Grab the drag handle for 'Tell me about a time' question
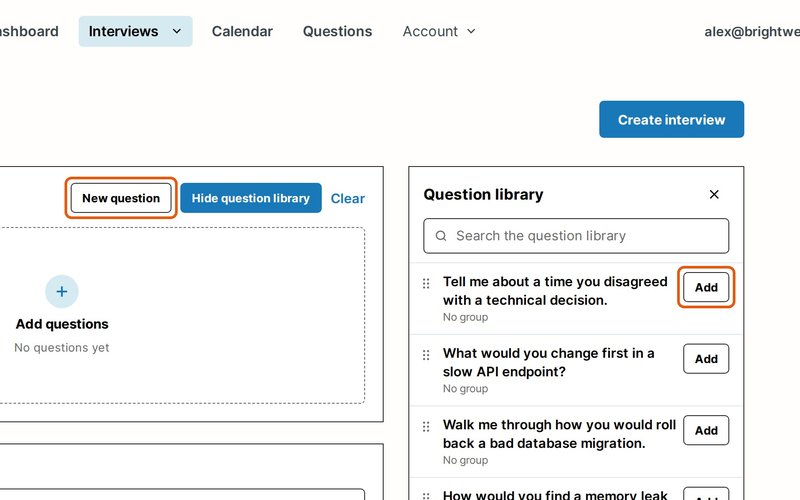 (426, 283)
